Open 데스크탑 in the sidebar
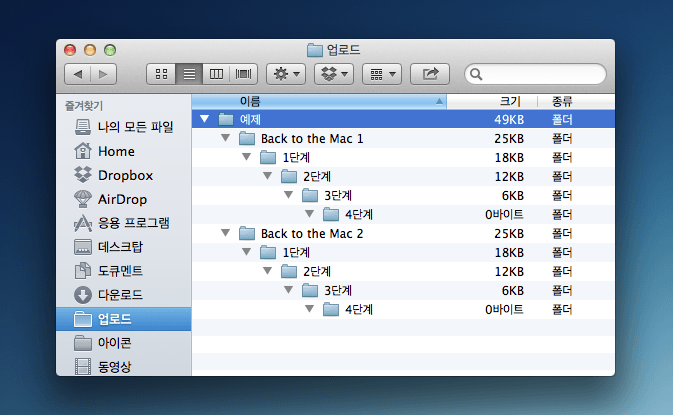This screenshot has width=673, height=415. pyautogui.click(x=124, y=247)
